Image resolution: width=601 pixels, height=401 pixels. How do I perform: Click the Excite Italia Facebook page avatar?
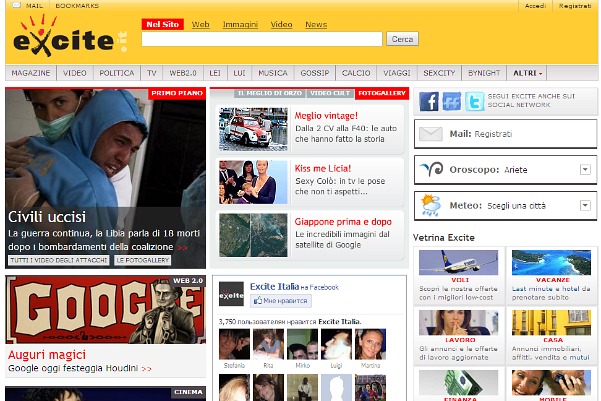[231, 294]
